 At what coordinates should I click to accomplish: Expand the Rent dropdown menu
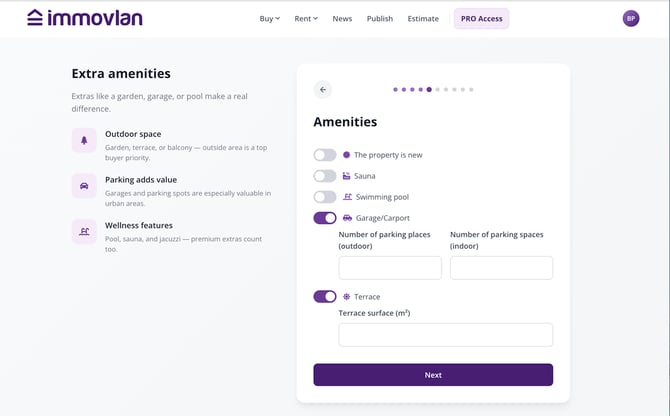[306, 19]
